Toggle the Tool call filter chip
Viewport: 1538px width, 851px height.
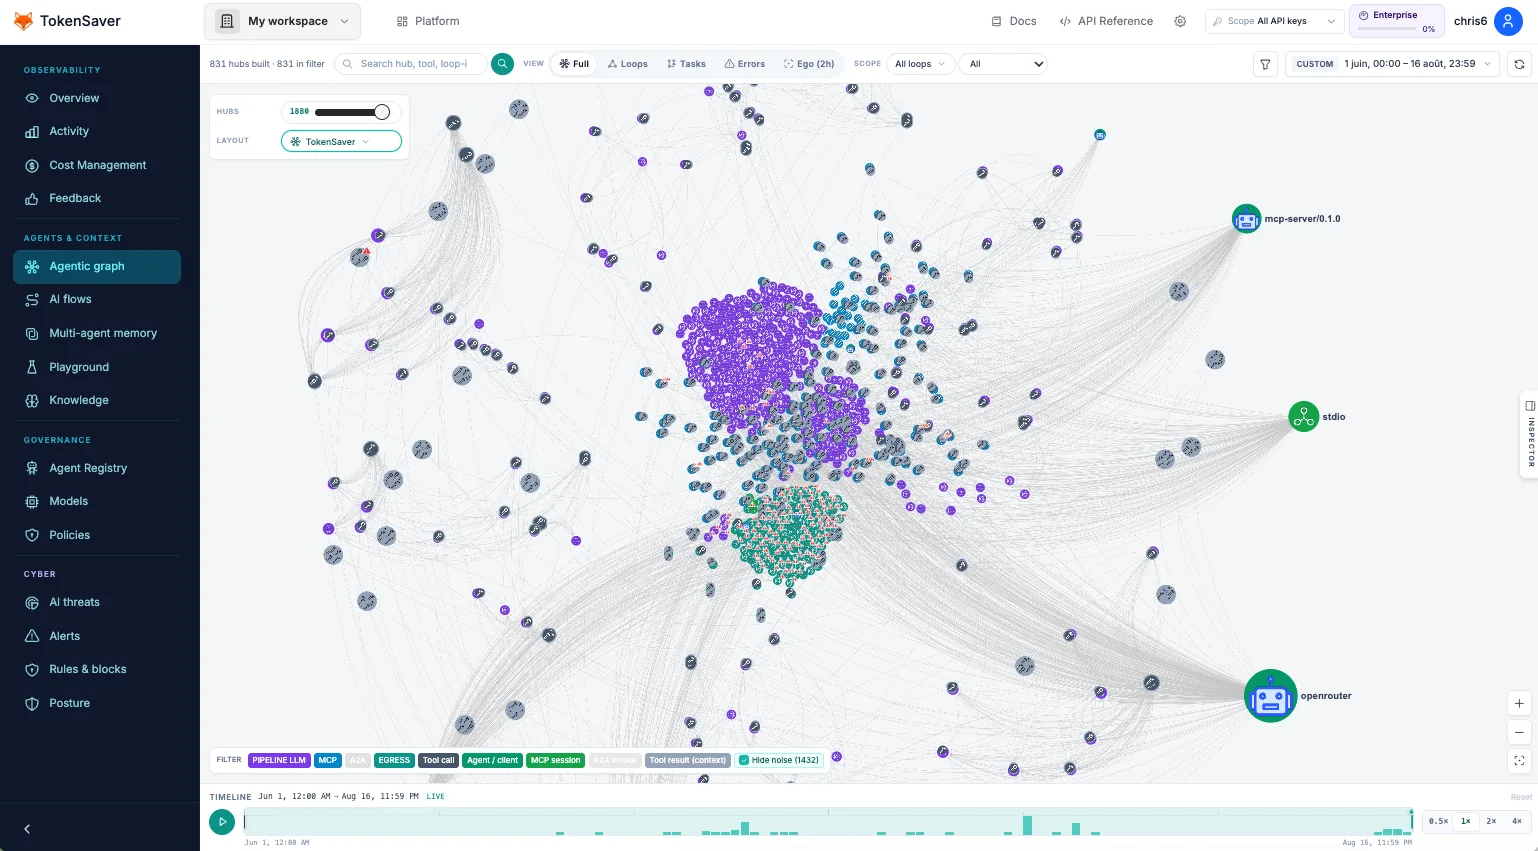pyautogui.click(x=438, y=760)
